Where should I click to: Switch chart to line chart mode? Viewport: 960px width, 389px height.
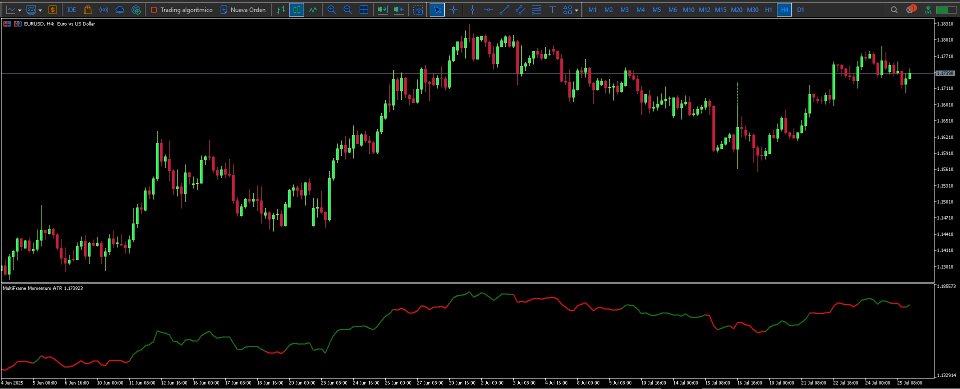tap(313, 10)
